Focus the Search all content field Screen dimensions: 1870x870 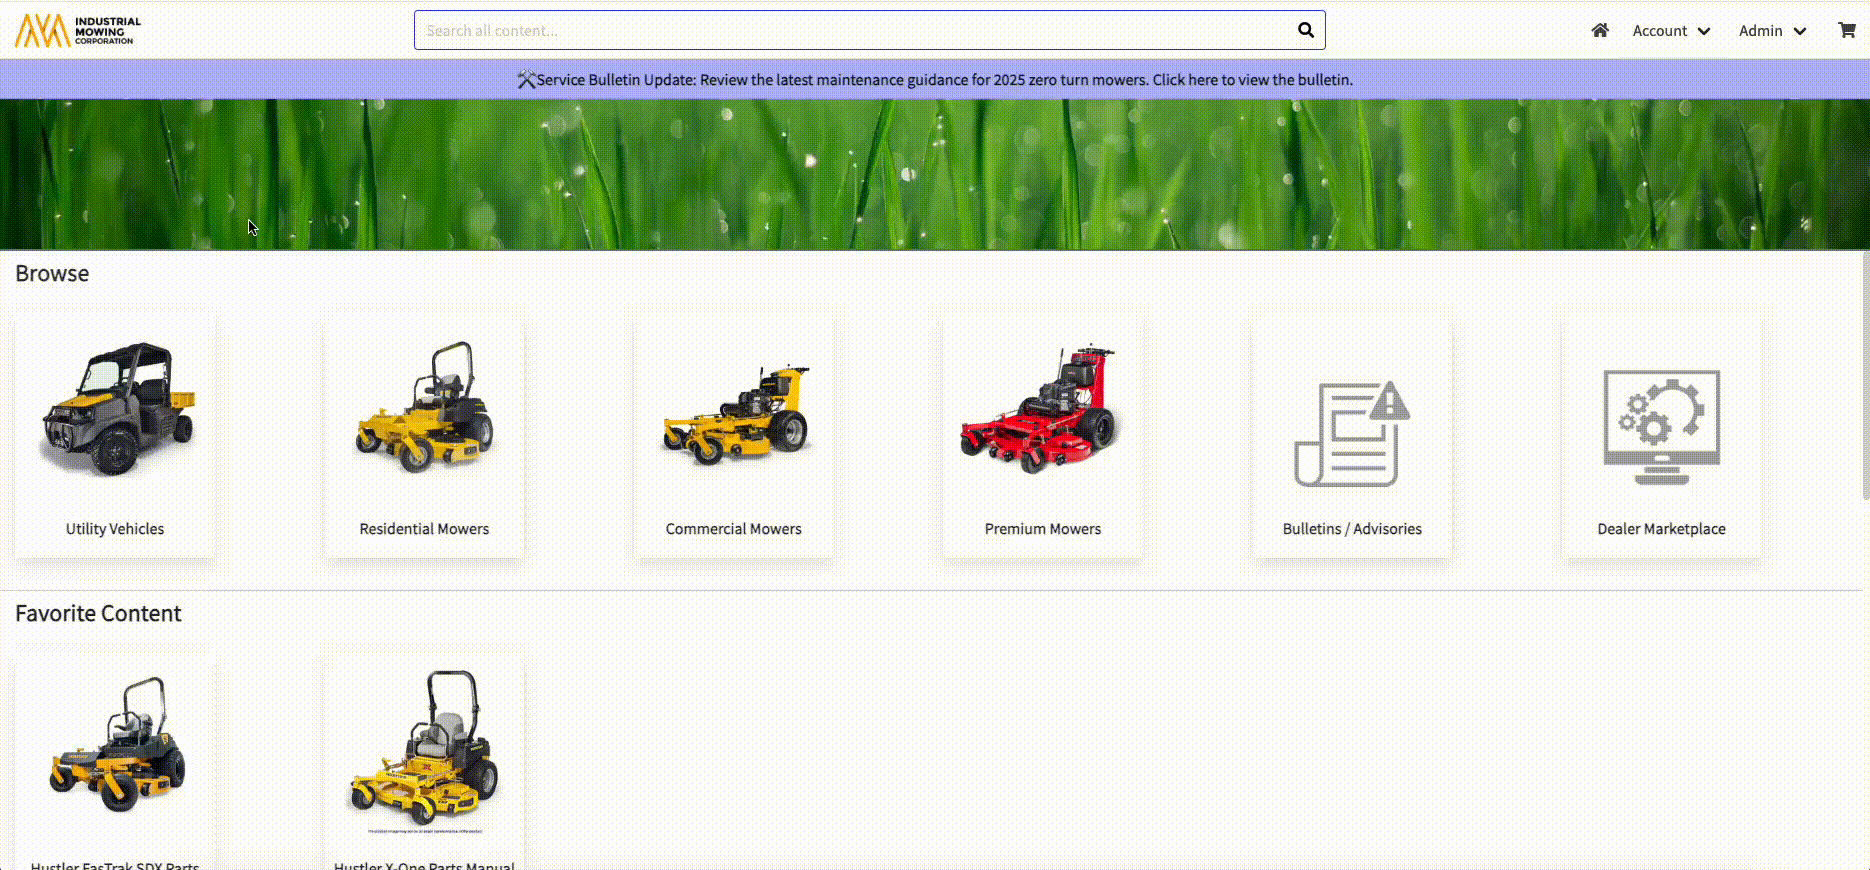tap(850, 30)
